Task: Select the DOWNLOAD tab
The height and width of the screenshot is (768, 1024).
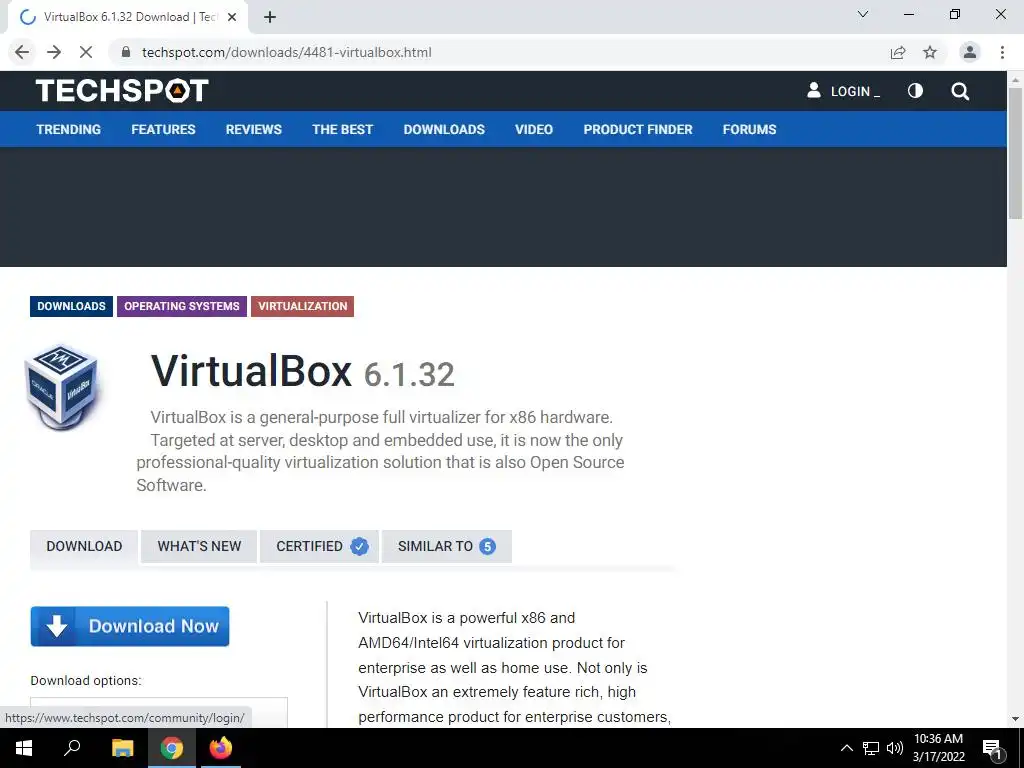Action: click(84, 546)
